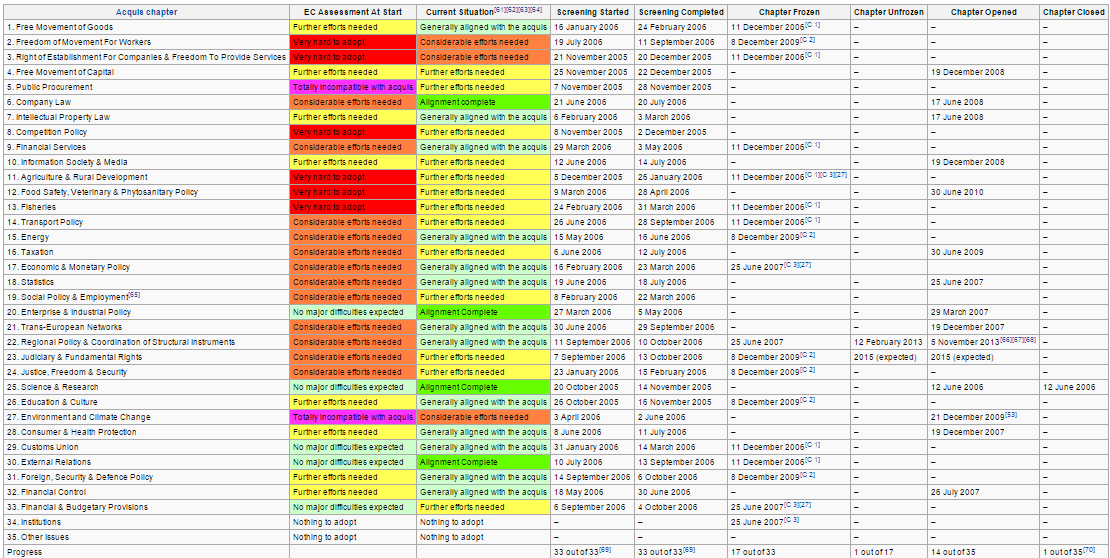Click magenta 'Totally incompatible' cell in Public Procurement row
The image size is (1110, 558).
[x=352, y=87]
